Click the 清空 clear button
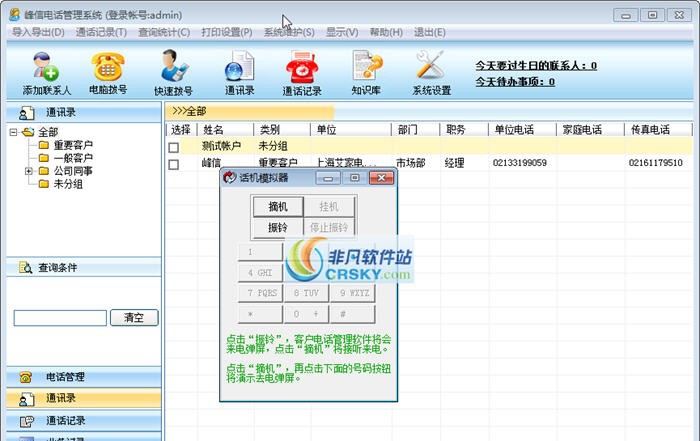 coord(134,317)
